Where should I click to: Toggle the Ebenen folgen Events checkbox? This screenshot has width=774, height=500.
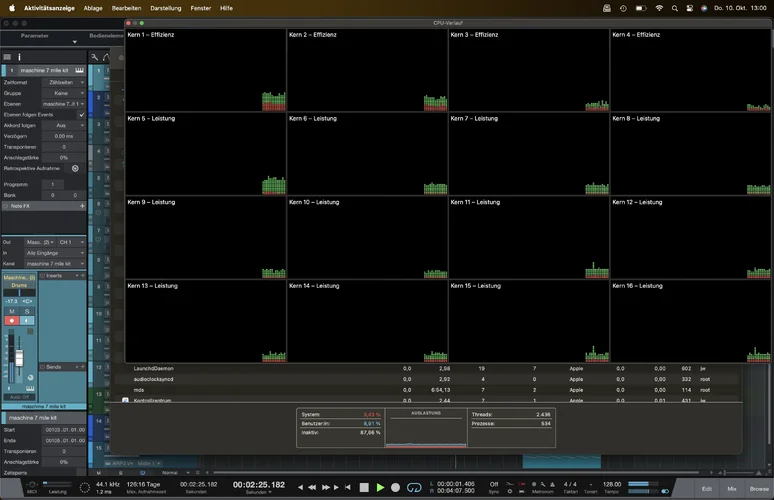pyautogui.click(x=82, y=115)
